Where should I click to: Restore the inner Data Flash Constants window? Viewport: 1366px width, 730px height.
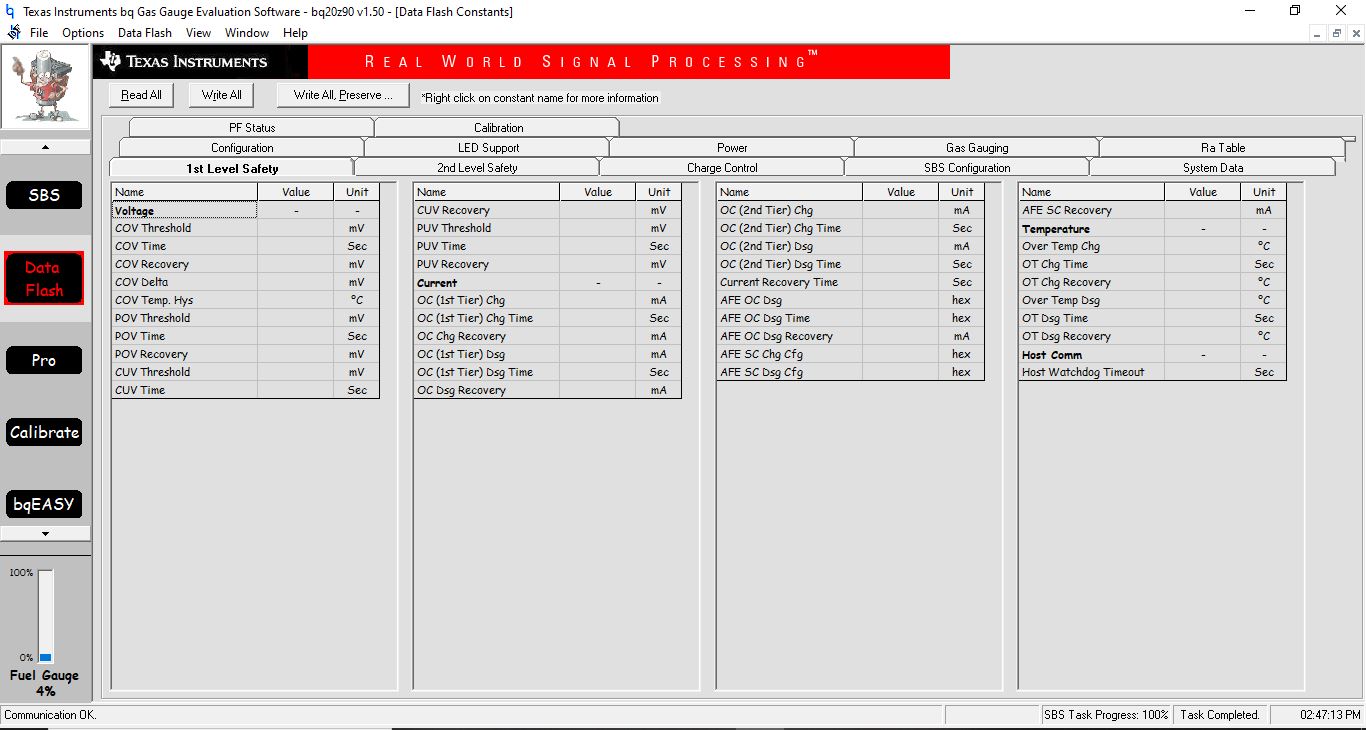click(1337, 33)
